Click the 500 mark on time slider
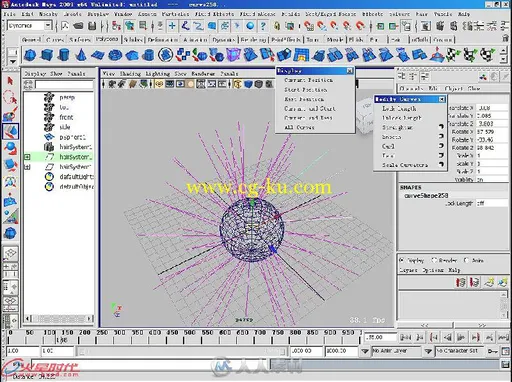The width and height of the screenshot is (512, 382). tap(190, 333)
